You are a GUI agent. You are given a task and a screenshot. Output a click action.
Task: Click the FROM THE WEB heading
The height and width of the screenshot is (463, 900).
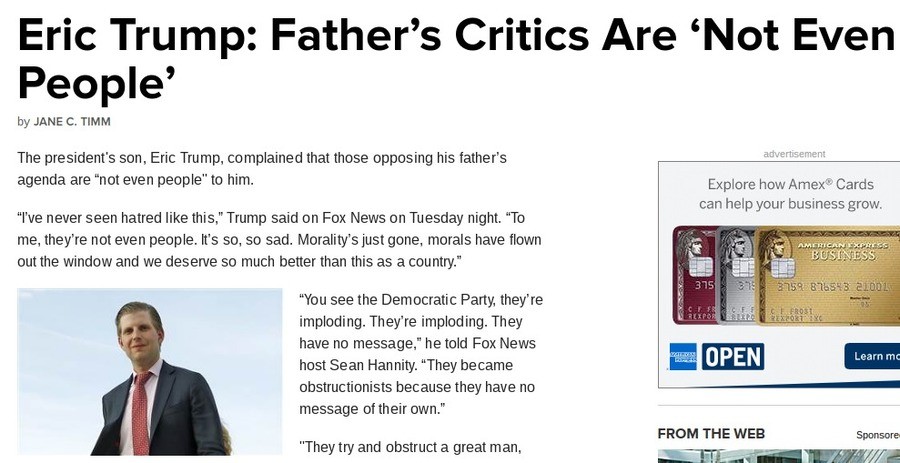pos(711,434)
